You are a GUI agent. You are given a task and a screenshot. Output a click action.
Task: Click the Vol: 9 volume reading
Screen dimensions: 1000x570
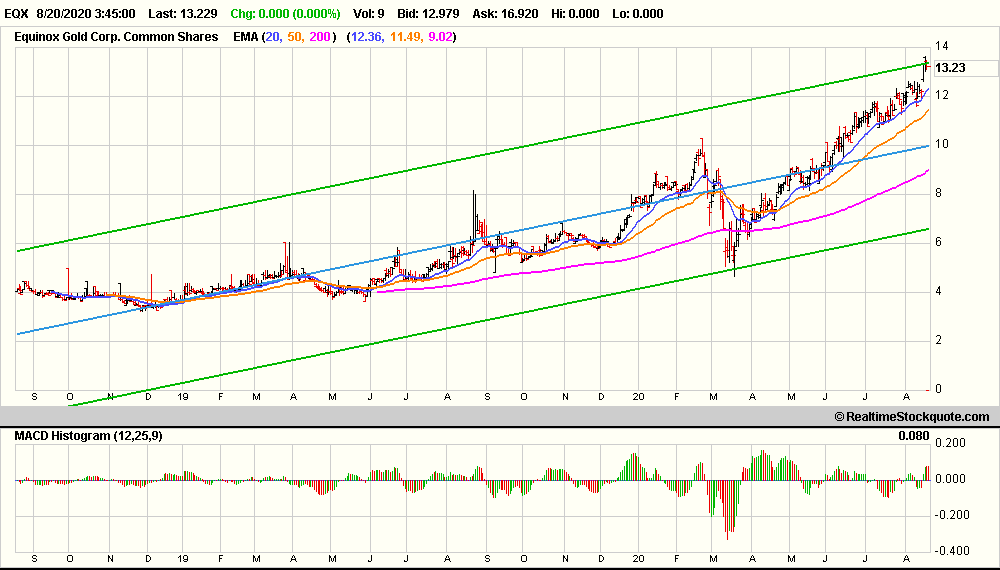click(x=368, y=13)
